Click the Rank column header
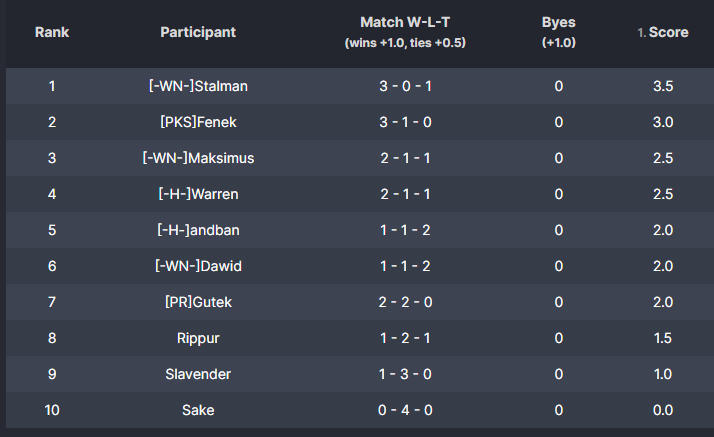The width and height of the screenshot is (714, 437). click(52, 32)
